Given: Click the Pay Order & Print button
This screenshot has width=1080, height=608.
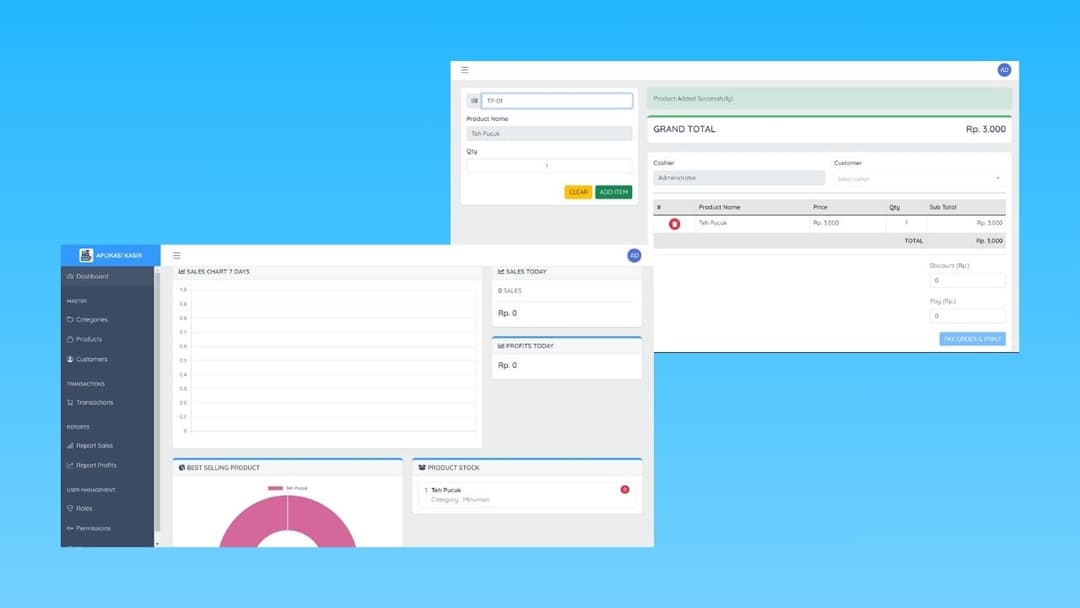Looking at the screenshot, I should coord(972,339).
